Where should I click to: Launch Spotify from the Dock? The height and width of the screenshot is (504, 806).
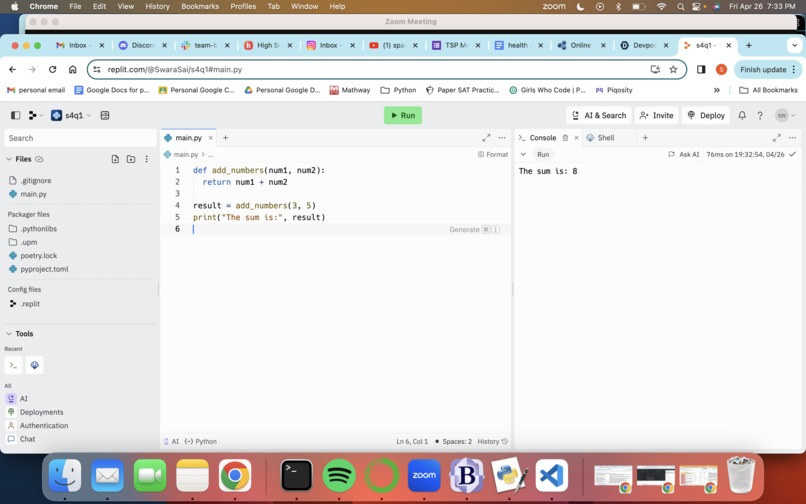tap(339, 475)
